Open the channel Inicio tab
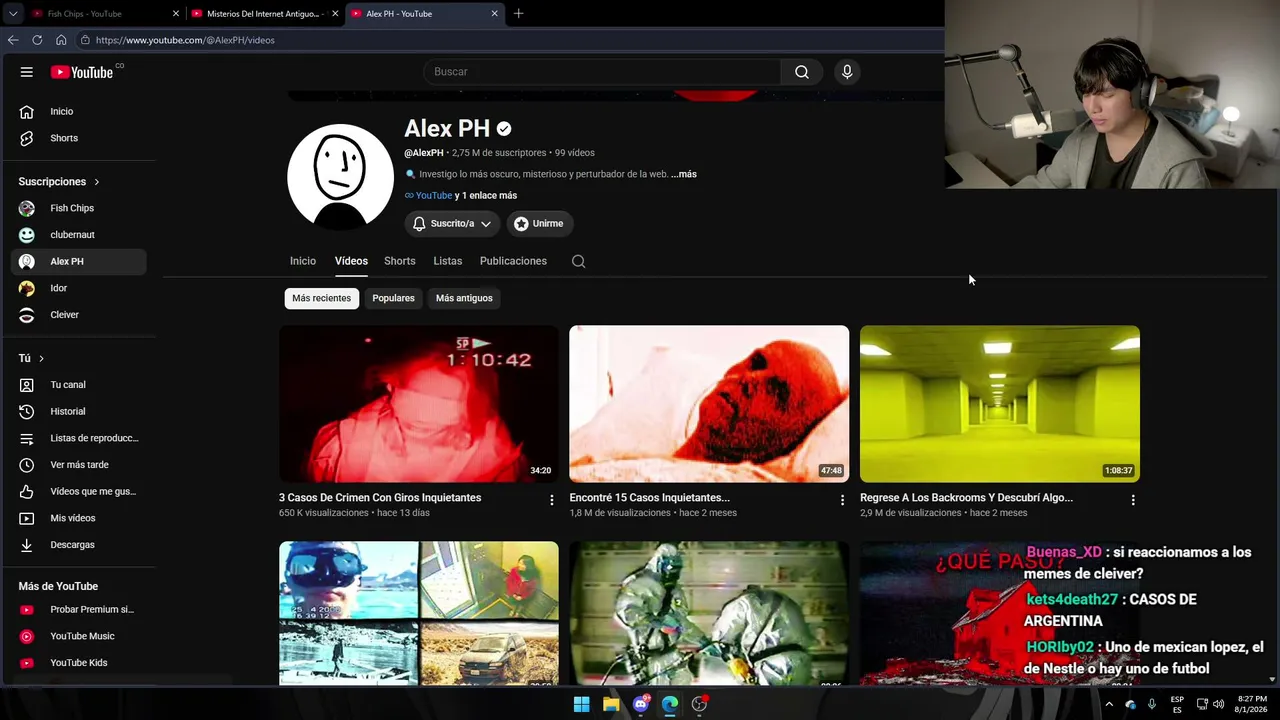Viewport: 1280px width, 720px height. pyautogui.click(x=303, y=261)
